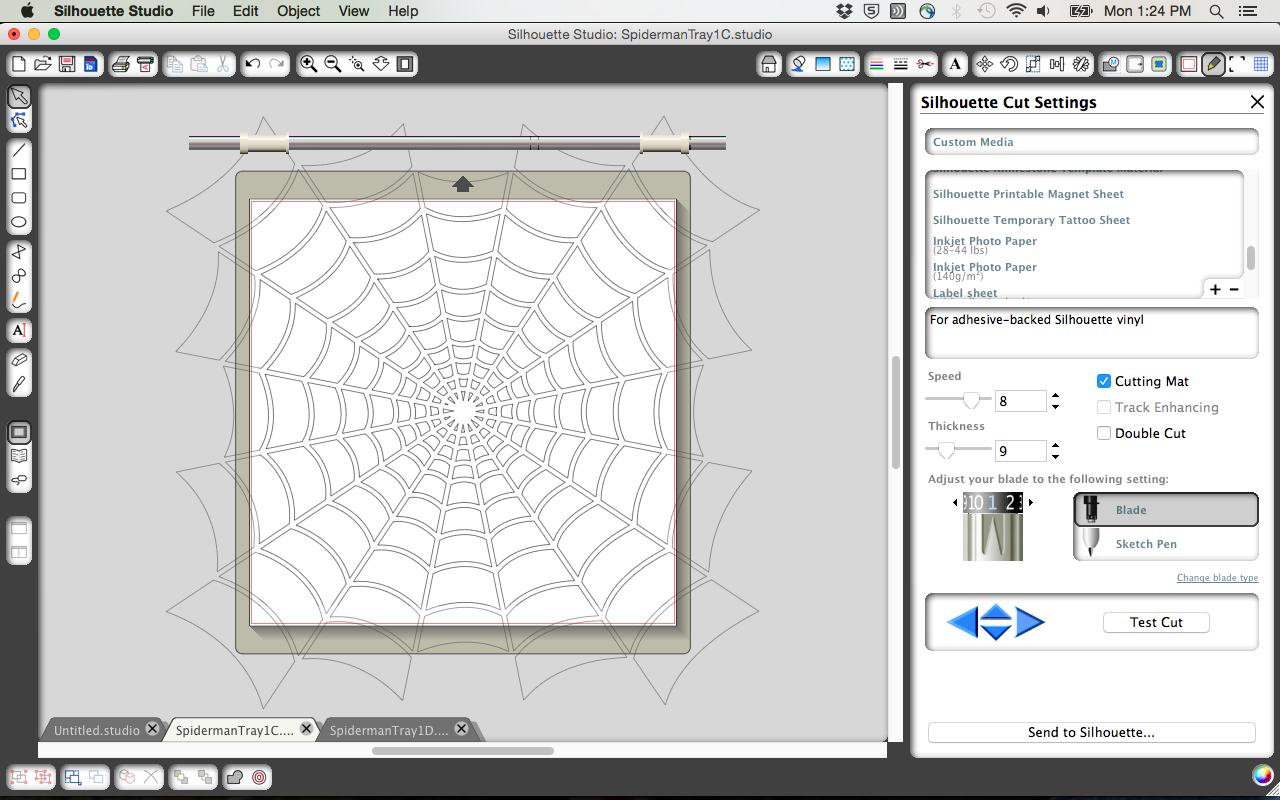Image resolution: width=1280 pixels, height=800 pixels.
Task: Select the Rectangle drawing tool
Action: point(19,174)
